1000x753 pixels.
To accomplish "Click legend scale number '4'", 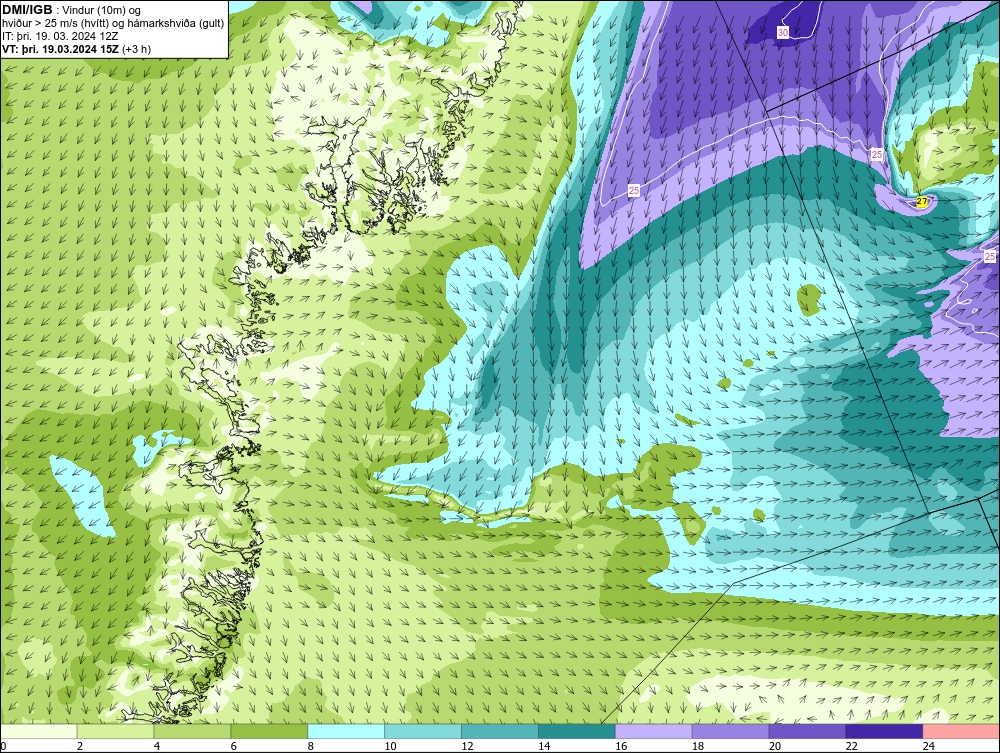I will tap(157, 746).
